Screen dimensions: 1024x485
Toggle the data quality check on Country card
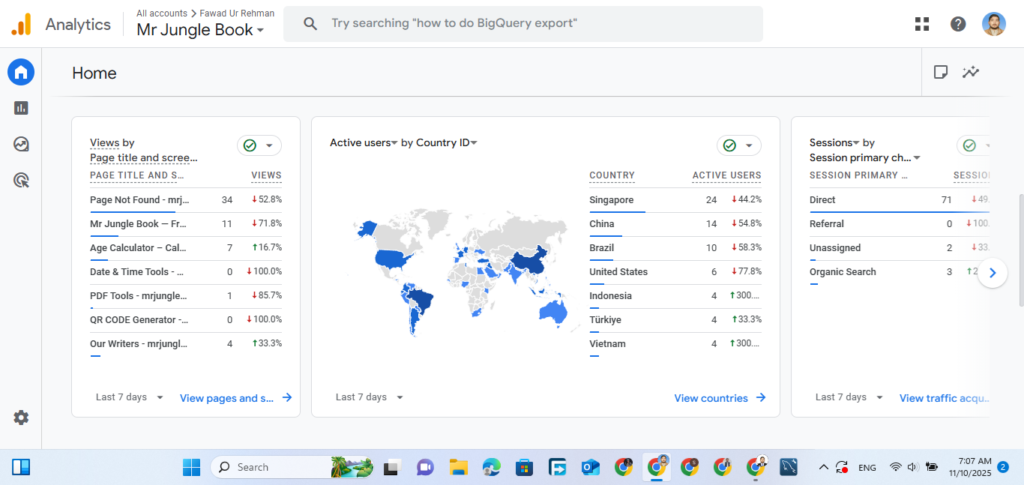tap(739, 146)
